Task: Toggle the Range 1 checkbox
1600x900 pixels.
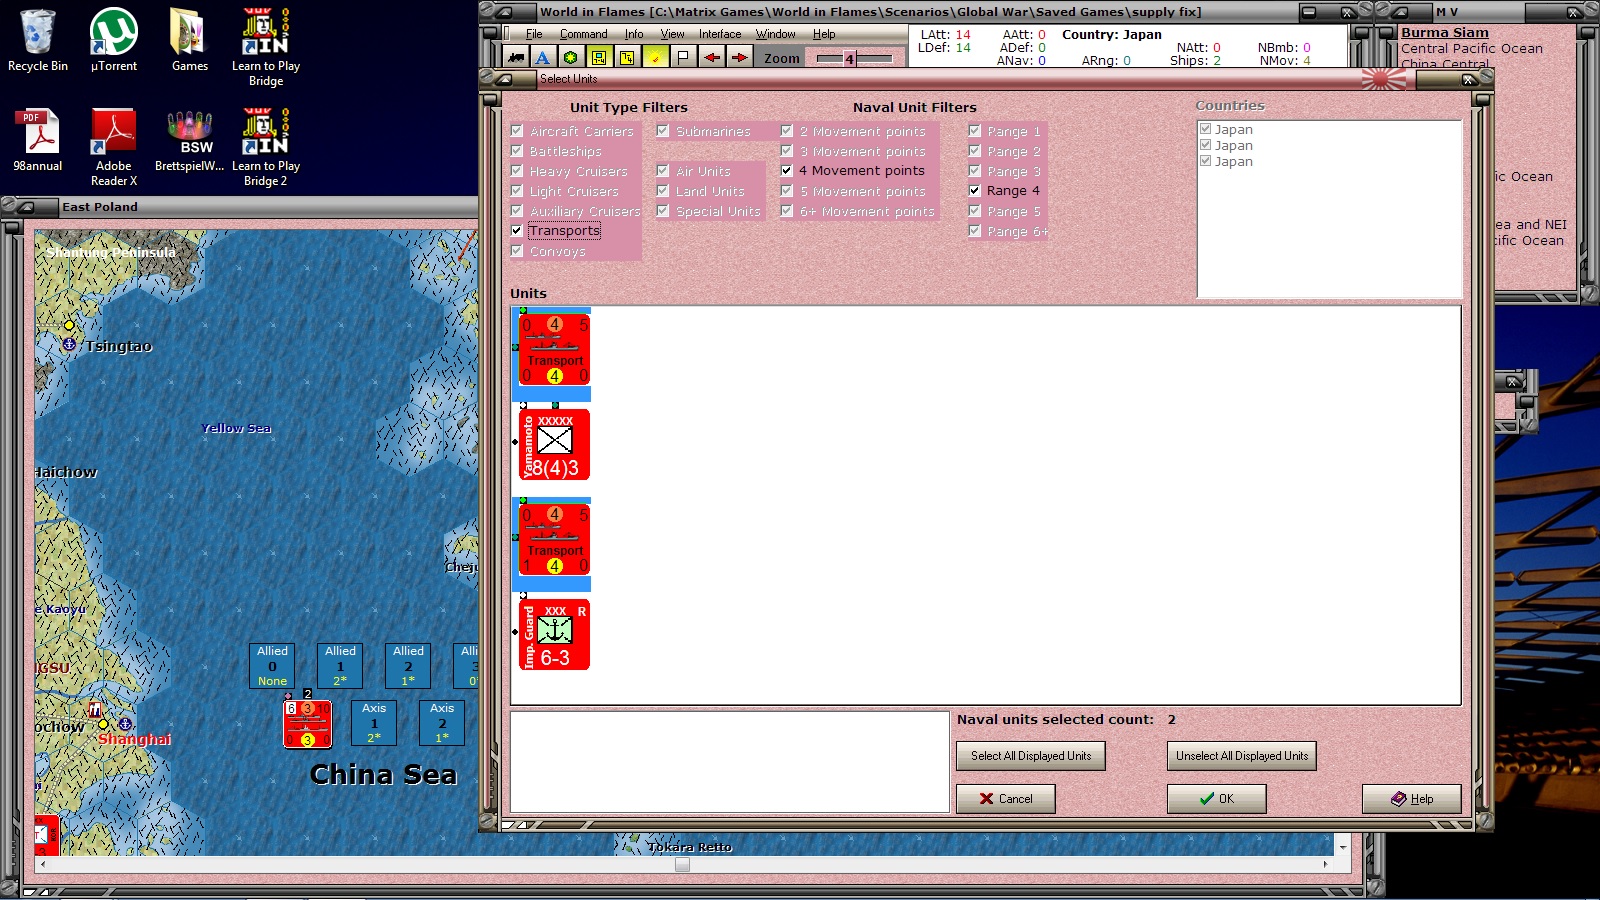Action: [975, 131]
